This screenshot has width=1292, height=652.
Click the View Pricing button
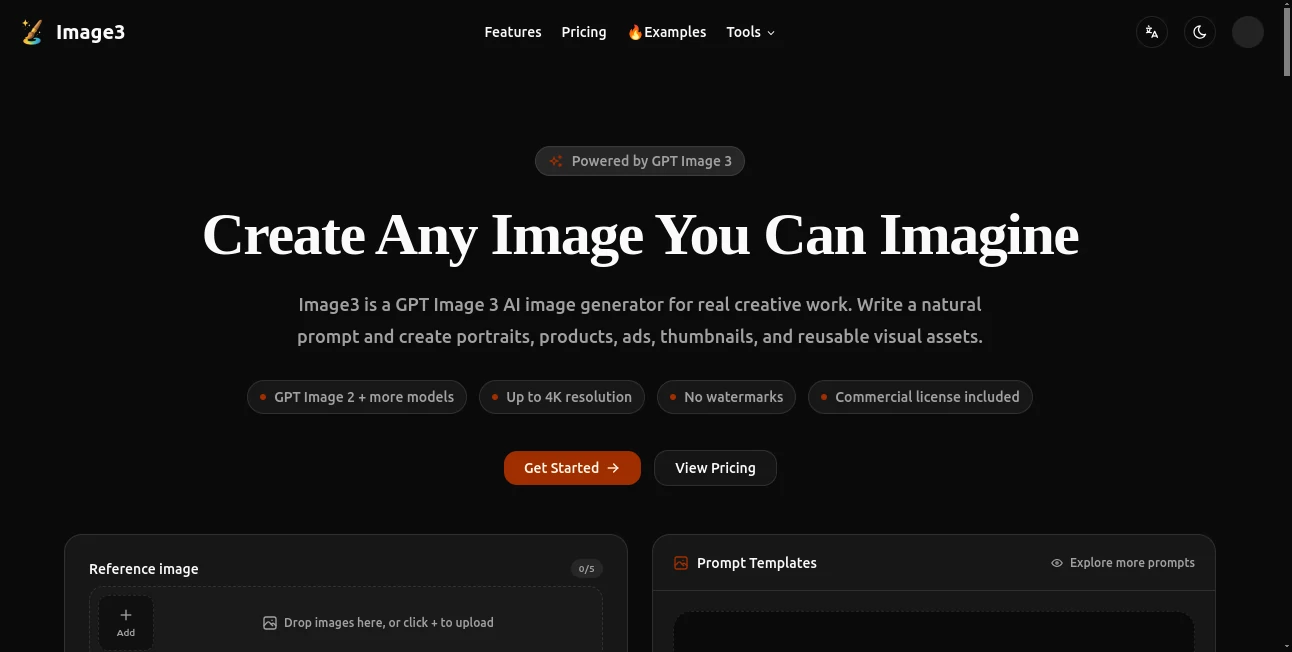pos(715,468)
